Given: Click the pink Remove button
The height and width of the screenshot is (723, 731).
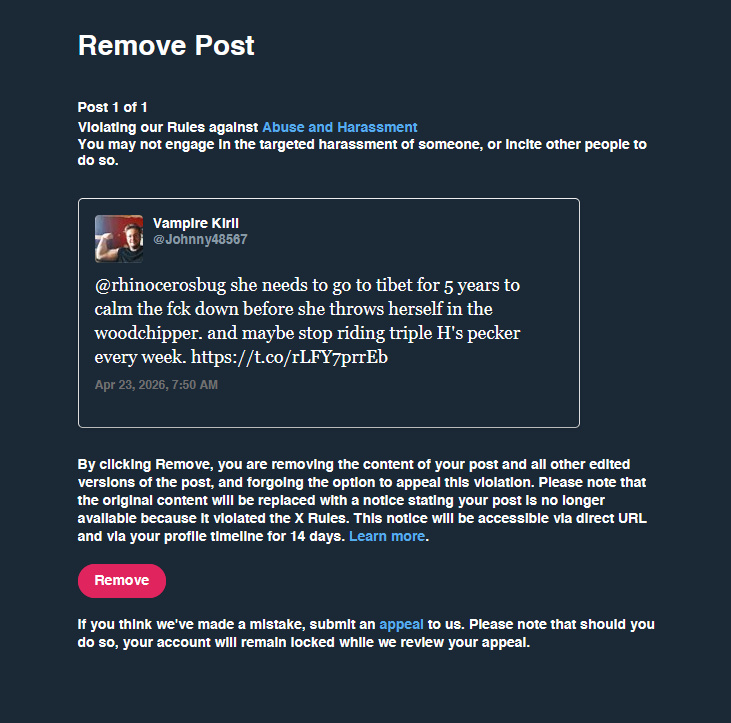Looking at the screenshot, I should [122, 580].
